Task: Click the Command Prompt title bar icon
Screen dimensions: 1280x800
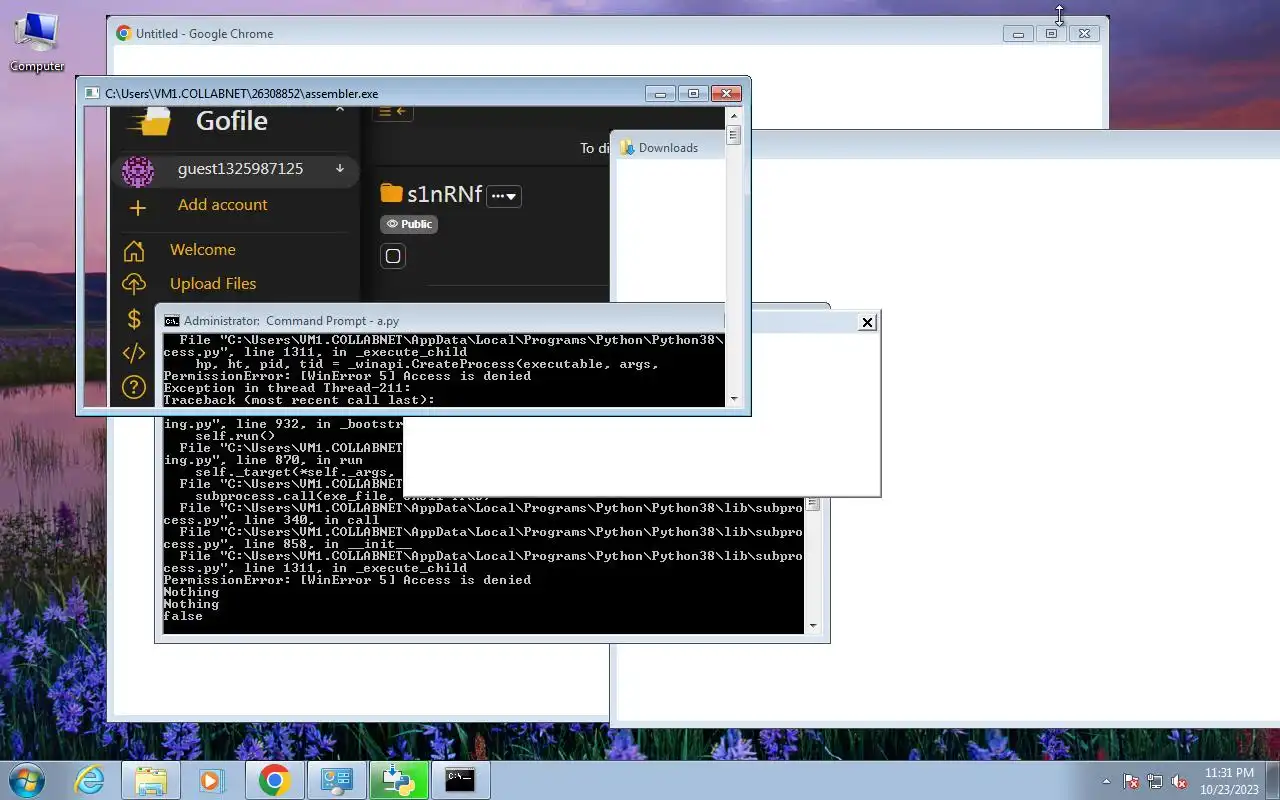Action: click(x=172, y=321)
